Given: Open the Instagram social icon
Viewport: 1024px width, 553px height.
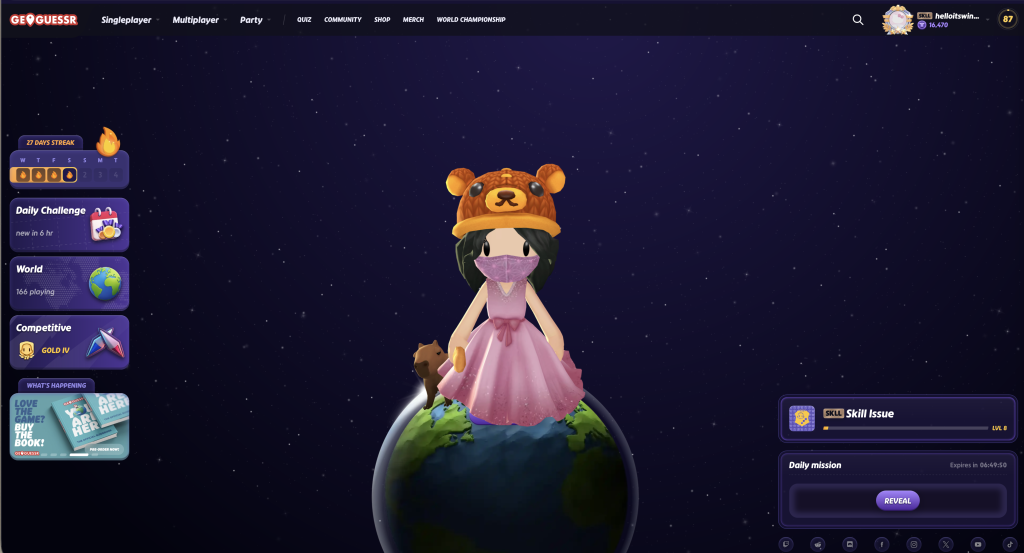Looking at the screenshot, I should pyautogui.click(x=914, y=544).
